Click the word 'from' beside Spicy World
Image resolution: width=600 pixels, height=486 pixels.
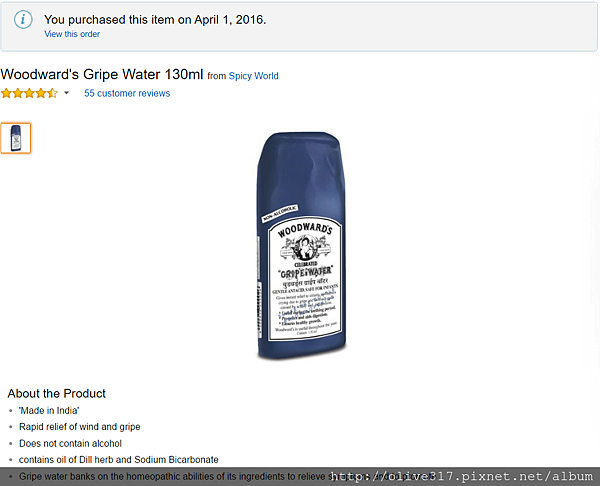(x=217, y=76)
